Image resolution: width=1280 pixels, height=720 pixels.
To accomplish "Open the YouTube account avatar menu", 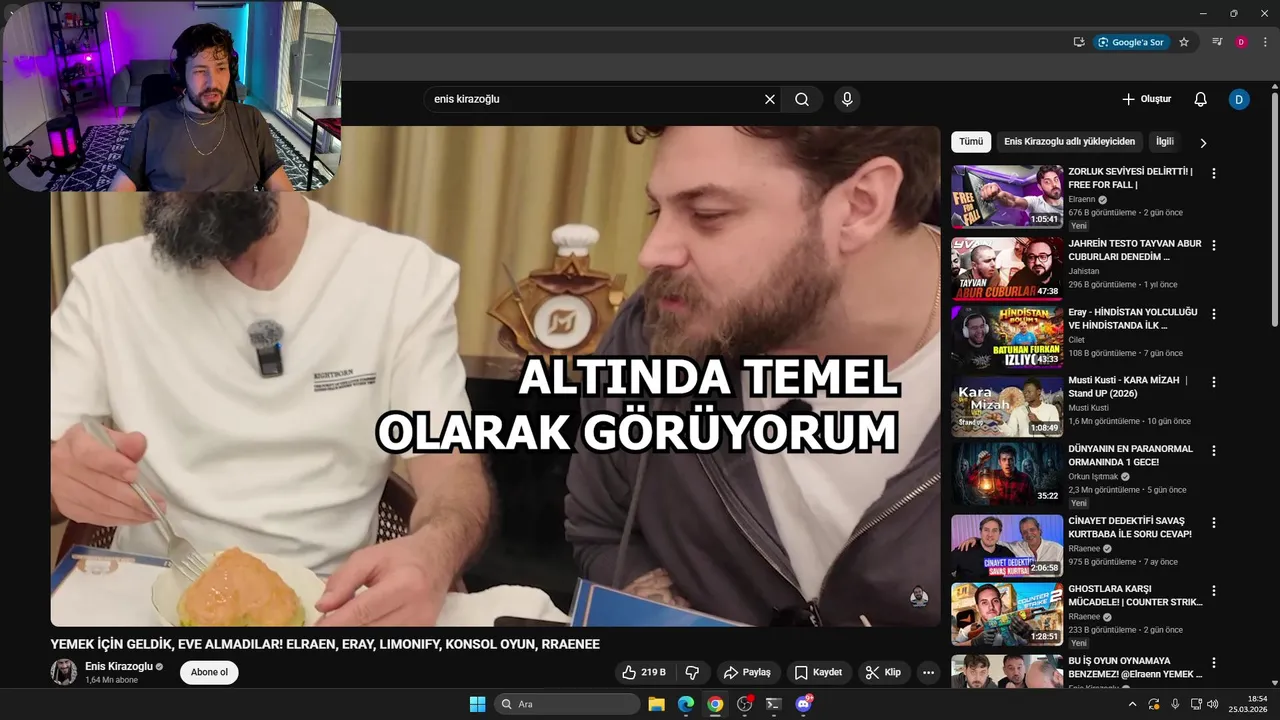I will tap(1239, 99).
